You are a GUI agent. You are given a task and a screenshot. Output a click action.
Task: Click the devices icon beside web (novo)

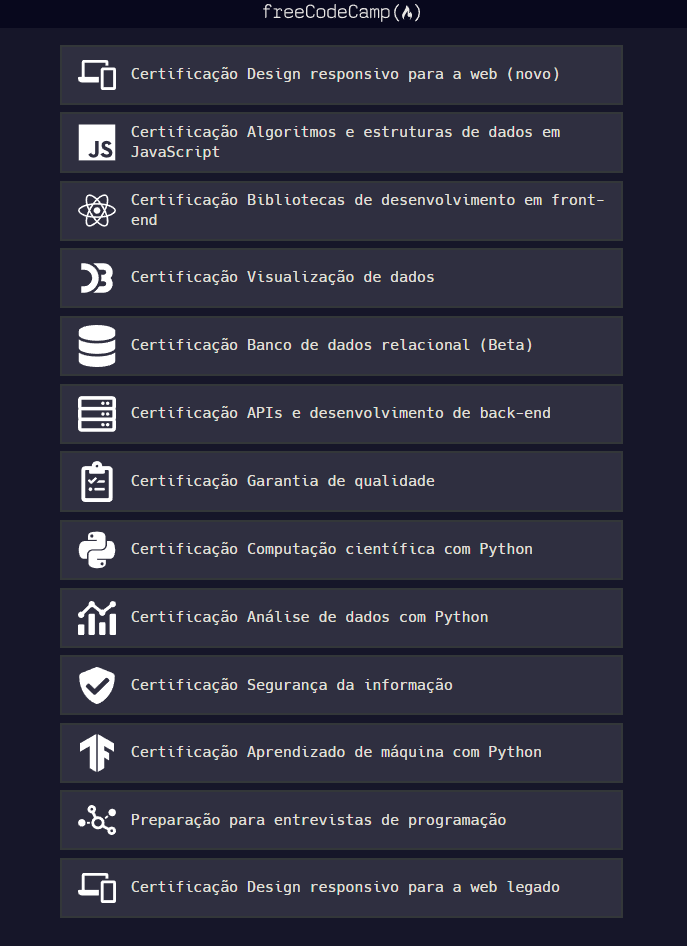(x=97, y=75)
